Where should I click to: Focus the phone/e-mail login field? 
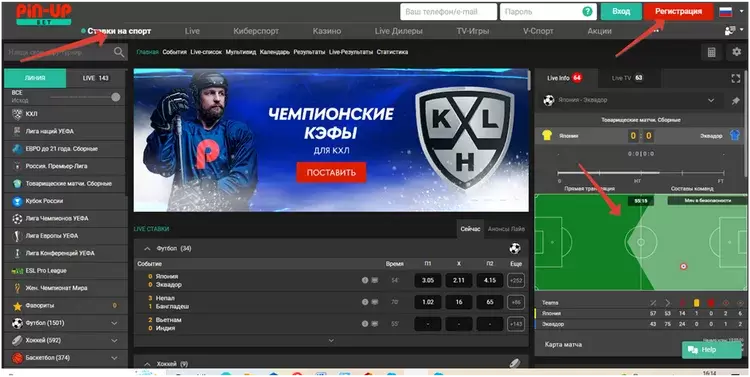click(448, 12)
